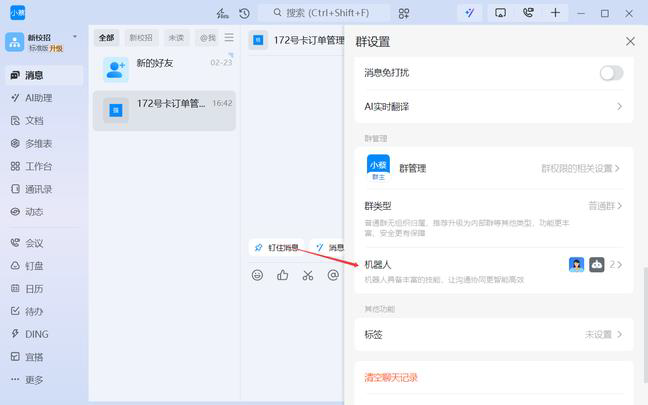Open 工作台 in the sidebar

(44, 166)
